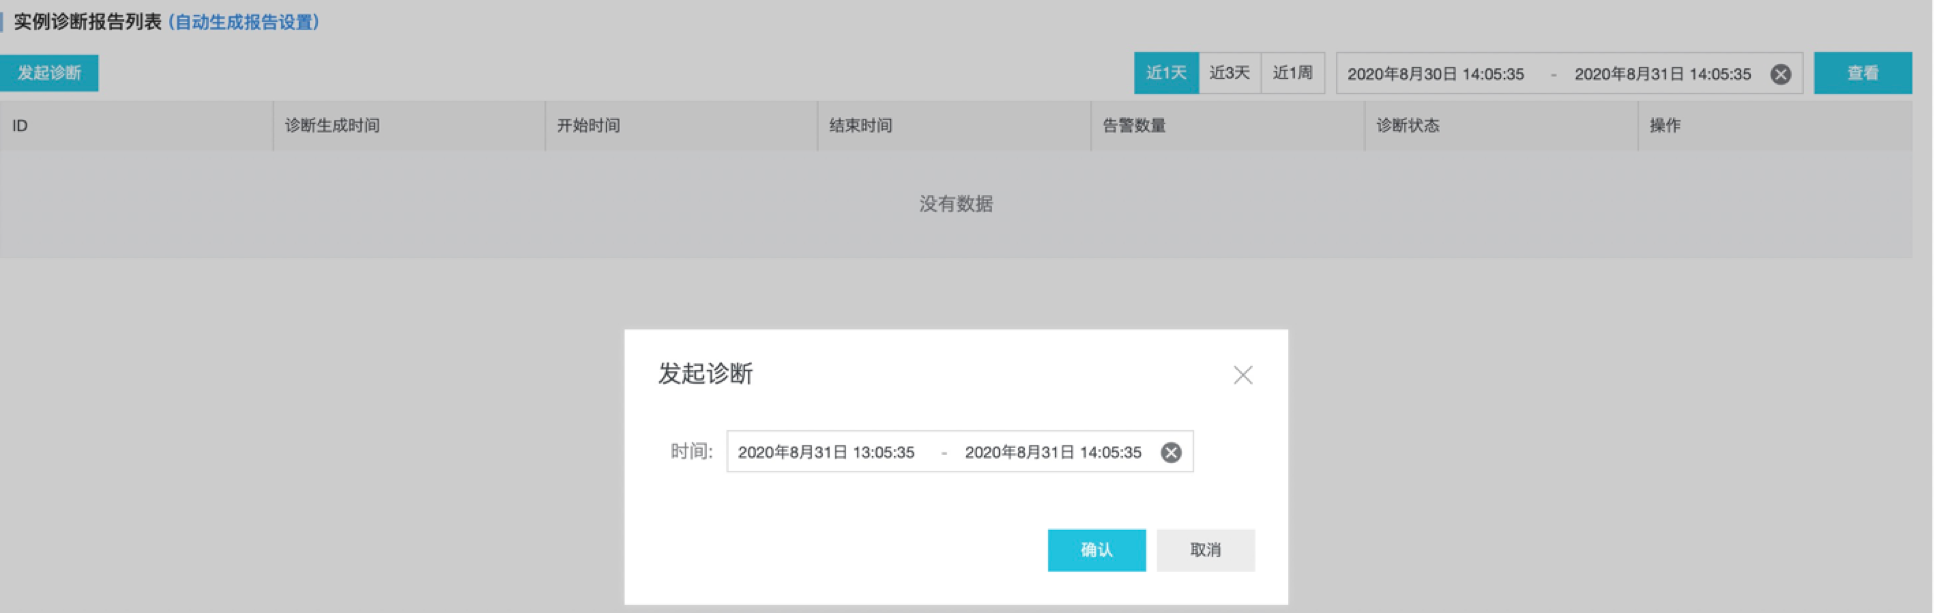Viewport: 1950px width, 613px height.
Task: Select the 近1天 time filter
Action: click(x=1165, y=73)
